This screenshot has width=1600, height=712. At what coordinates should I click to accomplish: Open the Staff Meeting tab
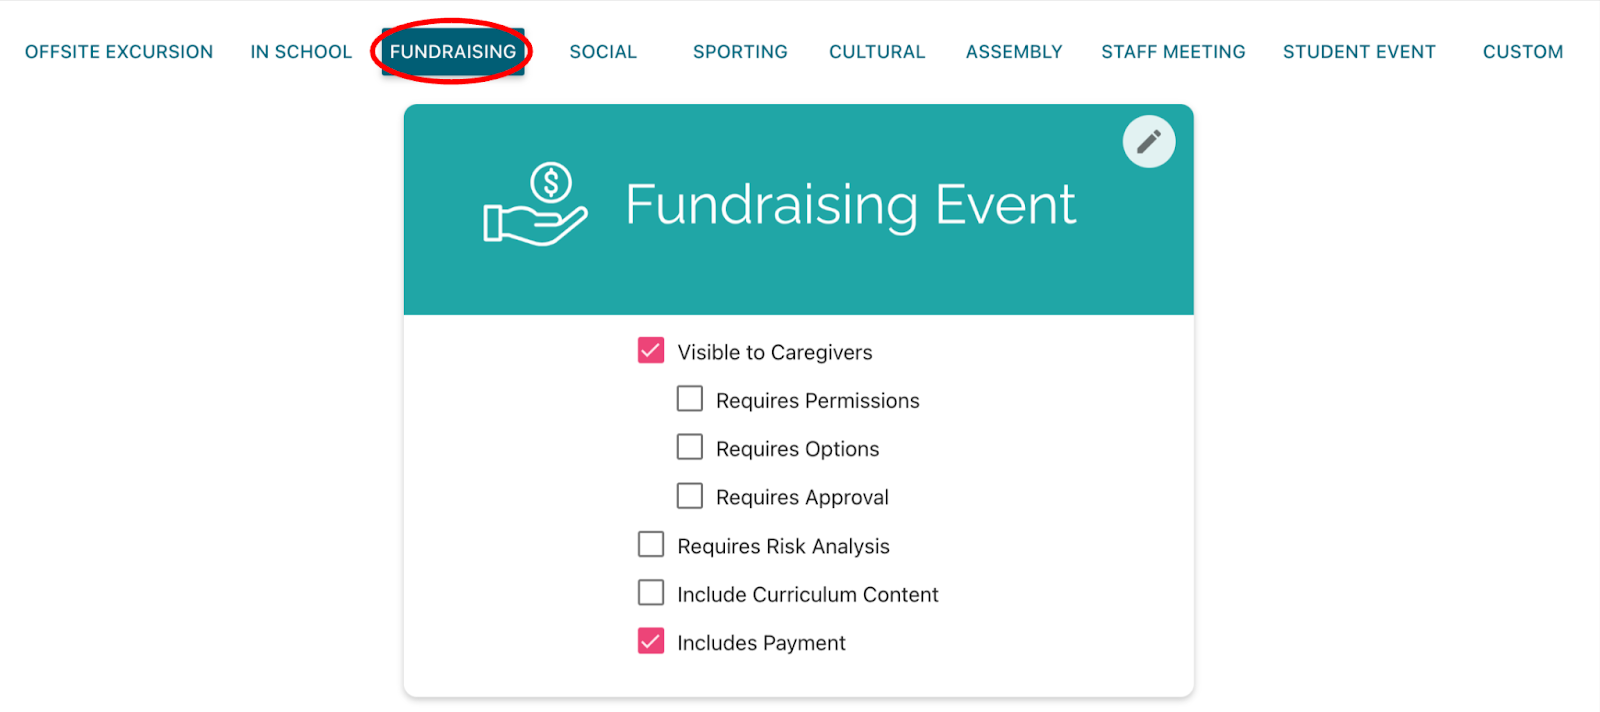coord(1173,52)
